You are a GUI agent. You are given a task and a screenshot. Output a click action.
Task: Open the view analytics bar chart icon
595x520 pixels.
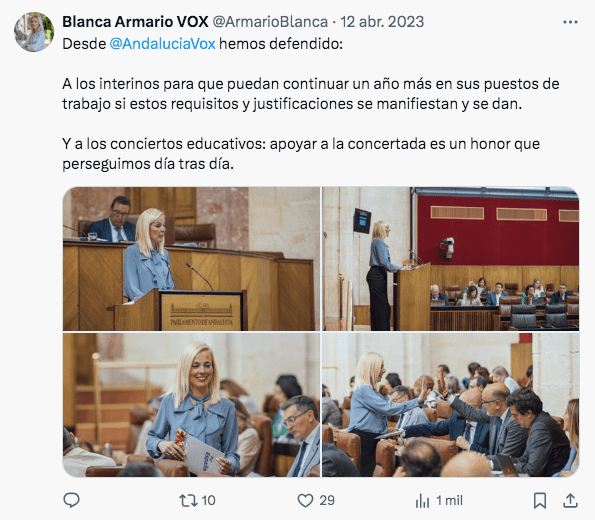[x=422, y=501]
